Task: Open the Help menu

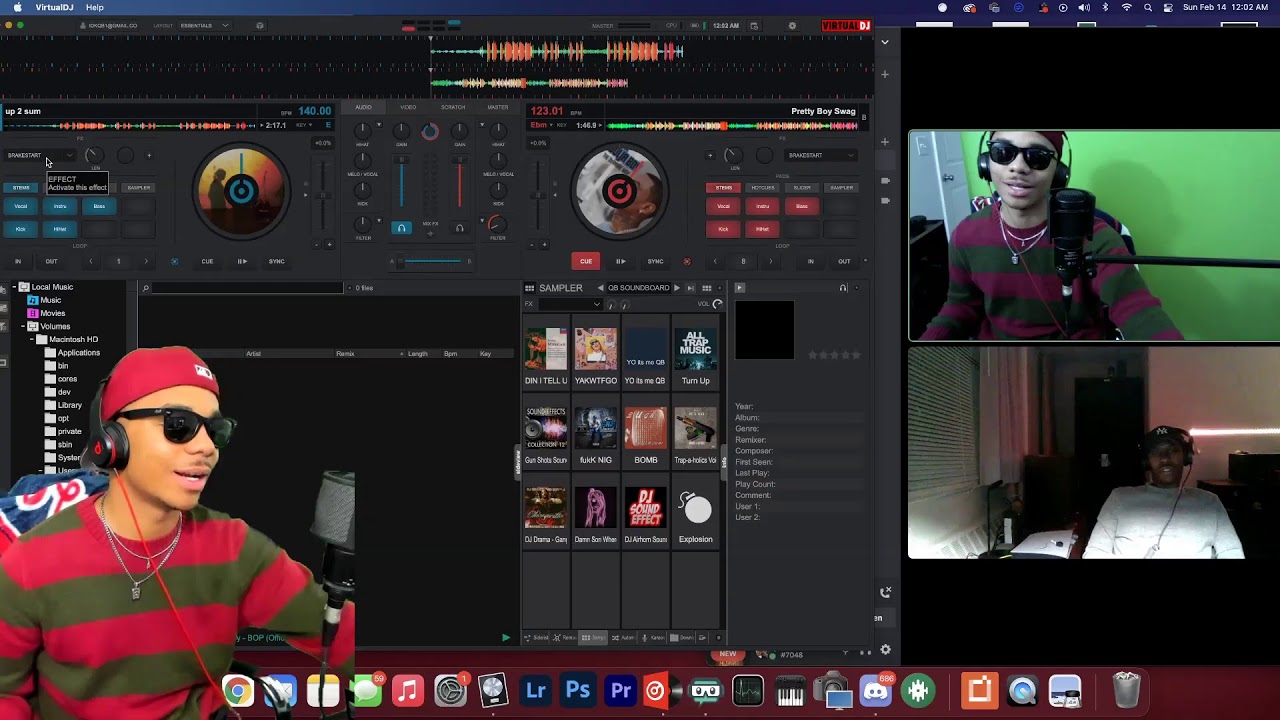Action: click(x=94, y=7)
